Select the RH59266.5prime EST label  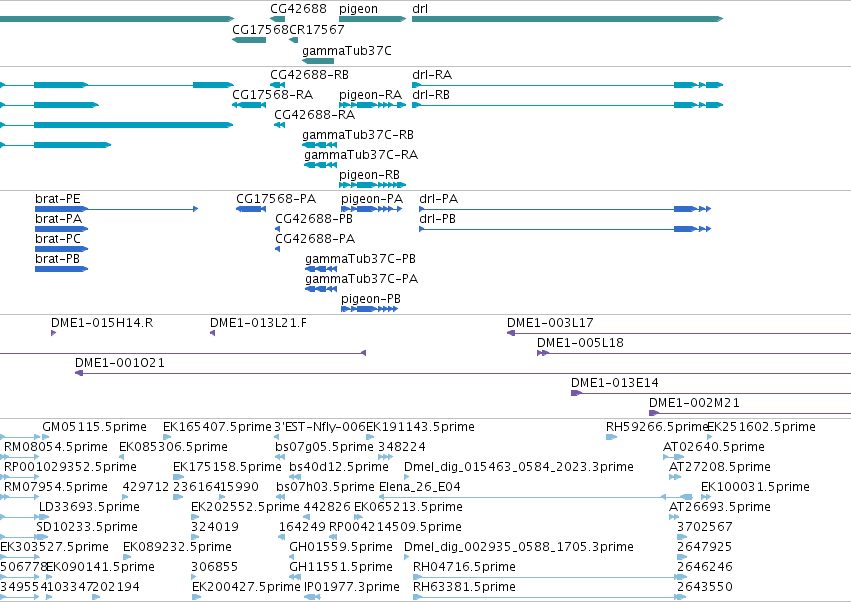pyautogui.click(x=657, y=428)
